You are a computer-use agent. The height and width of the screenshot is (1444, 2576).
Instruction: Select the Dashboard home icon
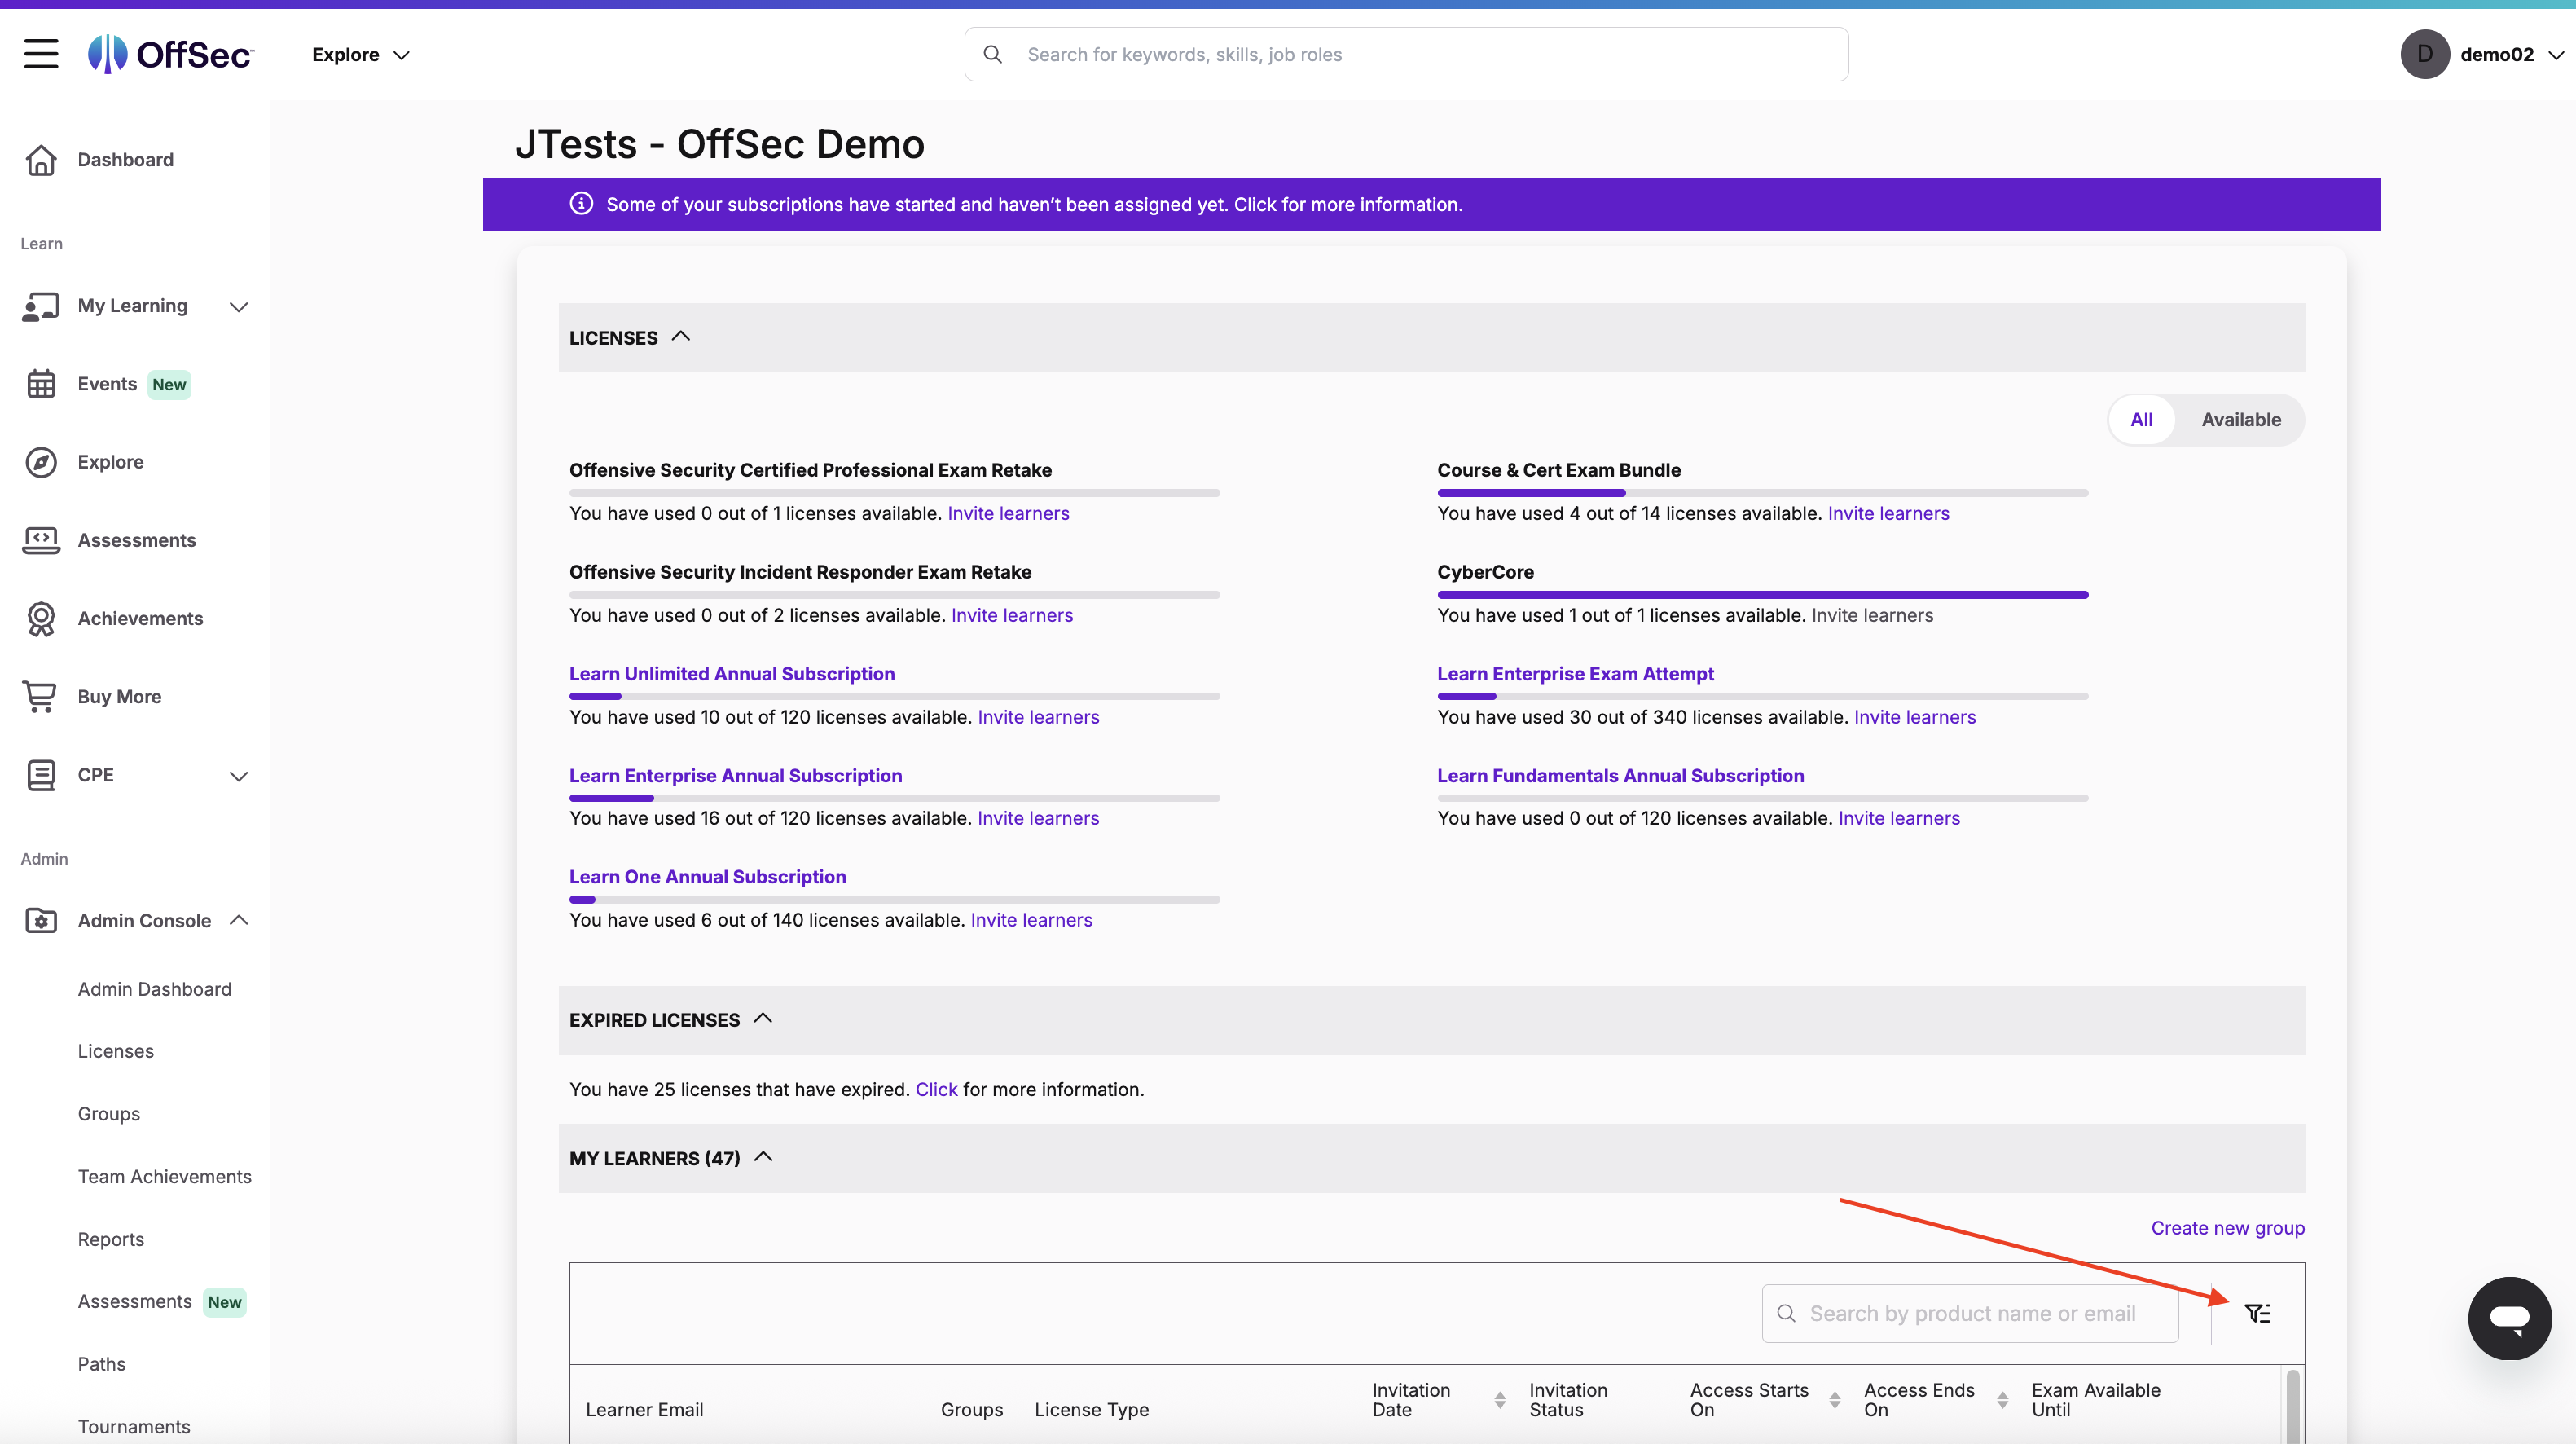coord(41,159)
